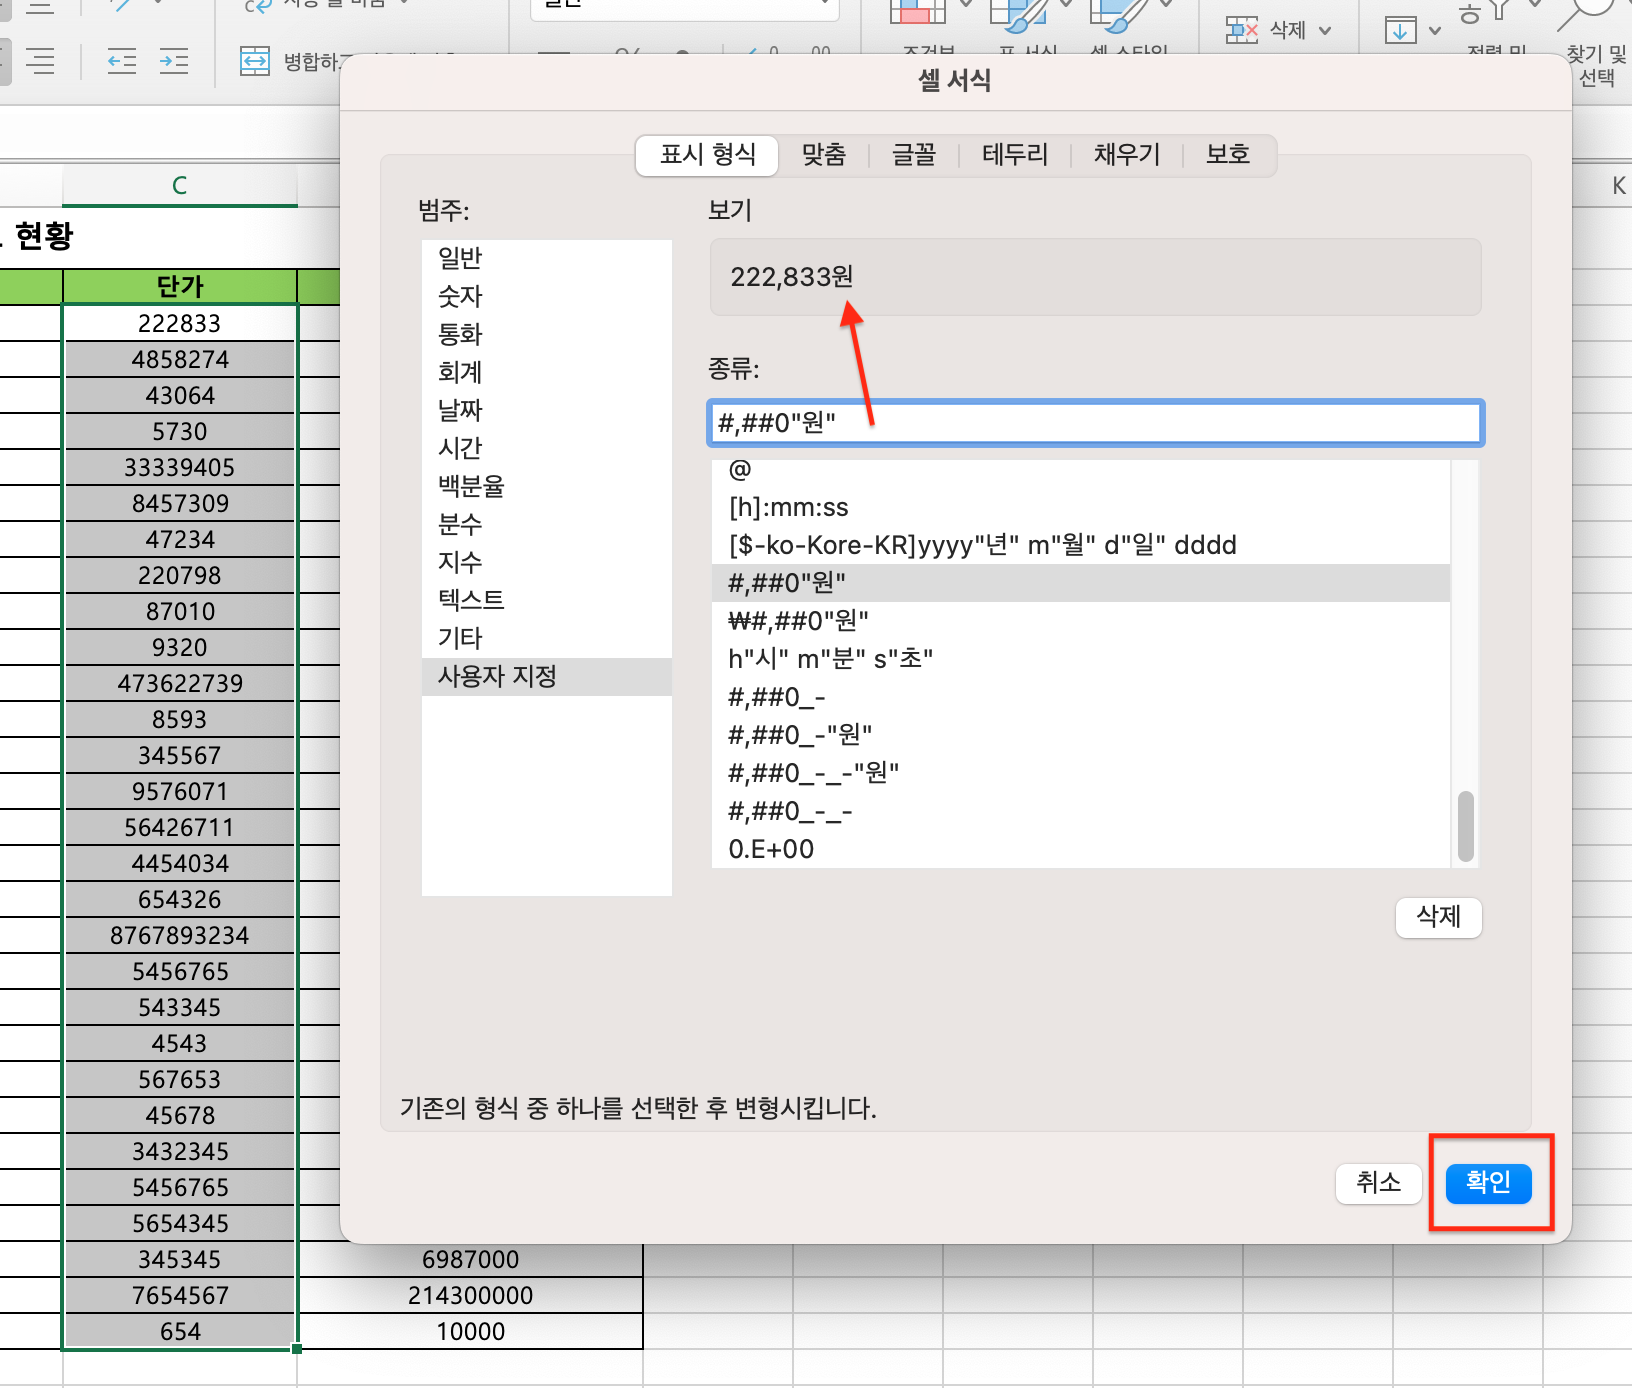Image resolution: width=1632 pixels, height=1388 pixels.
Task: Select the 숫자 category
Action: tap(547, 296)
